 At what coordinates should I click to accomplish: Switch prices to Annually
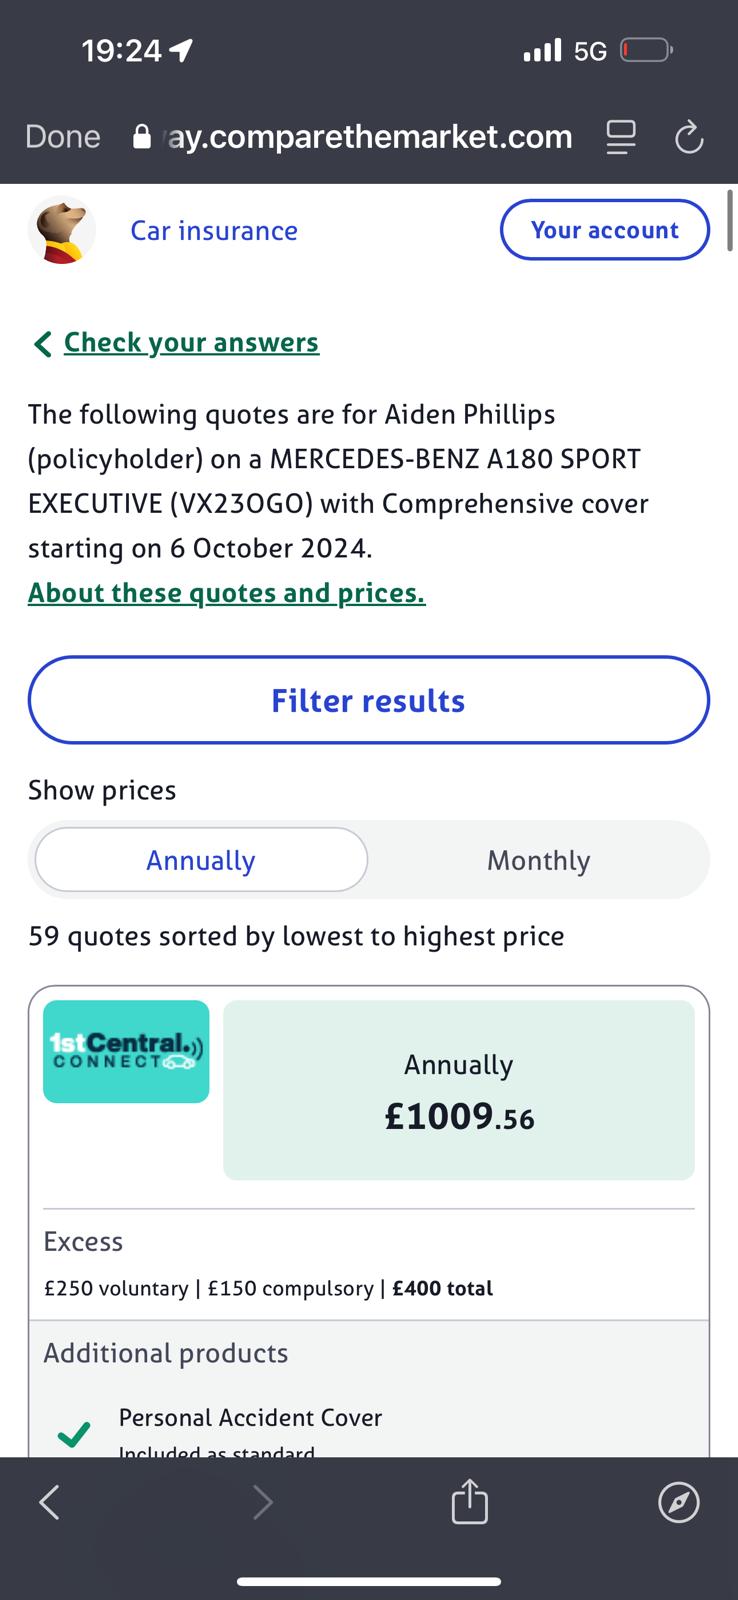pos(201,860)
